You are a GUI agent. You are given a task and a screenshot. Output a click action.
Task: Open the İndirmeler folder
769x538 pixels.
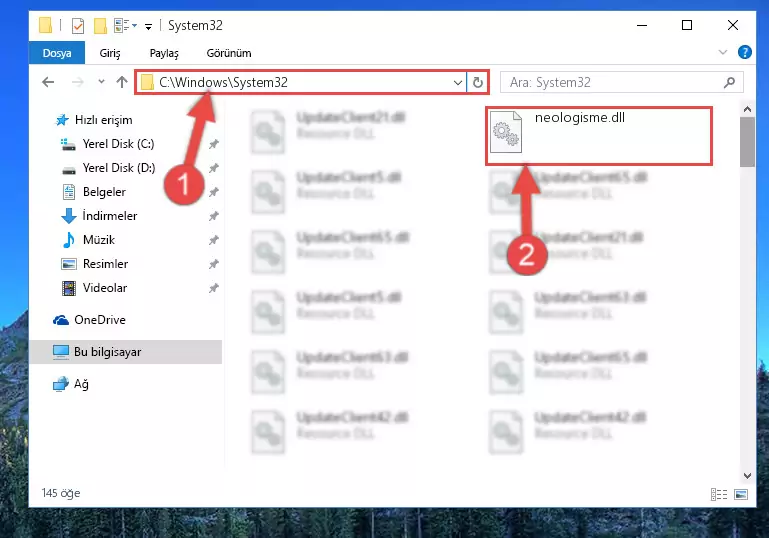pyautogui.click(x=110, y=216)
